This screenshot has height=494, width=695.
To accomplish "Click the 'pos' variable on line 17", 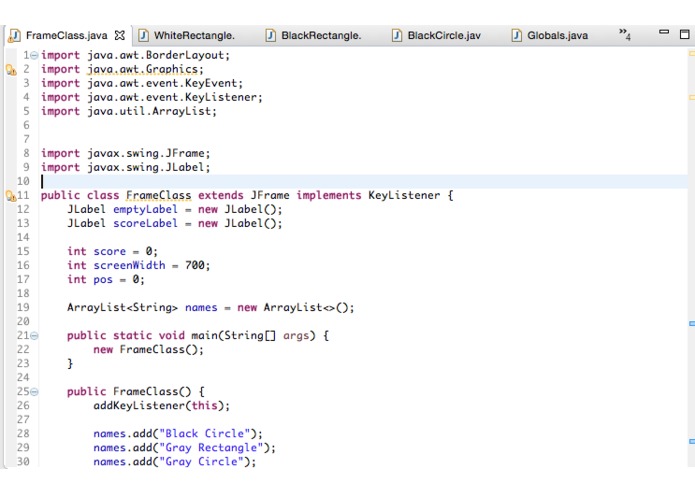I will point(103,280).
